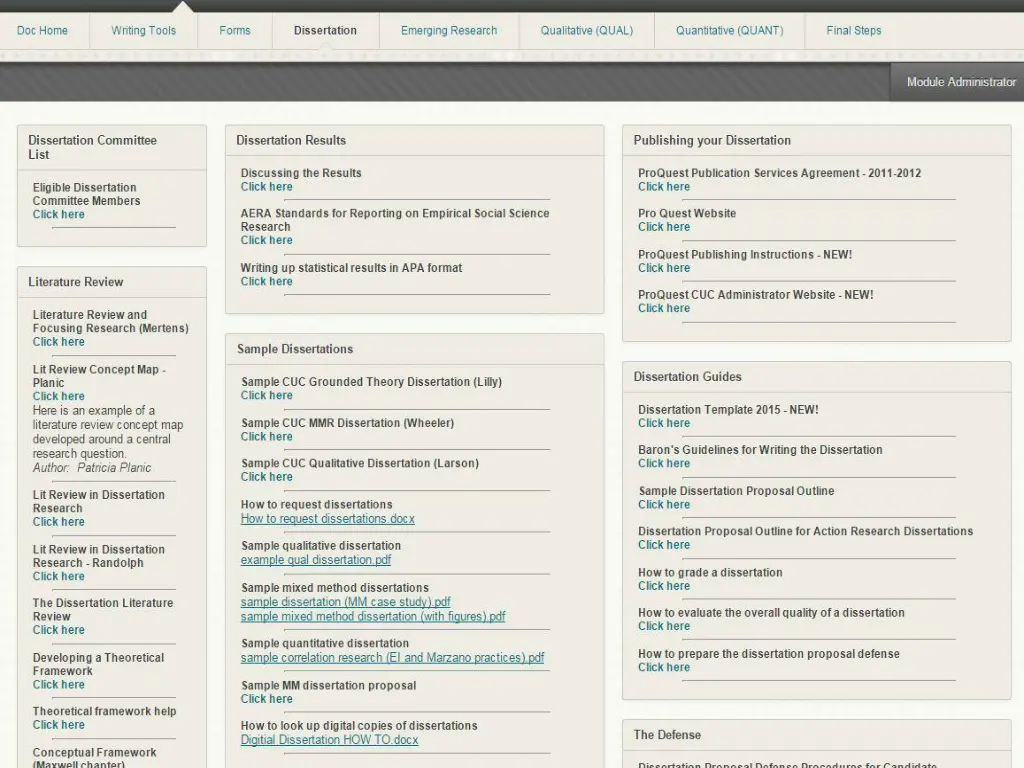The height and width of the screenshot is (768, 1024).
Task: Open Click here under Discussing the Results
Action: [266, 187]
